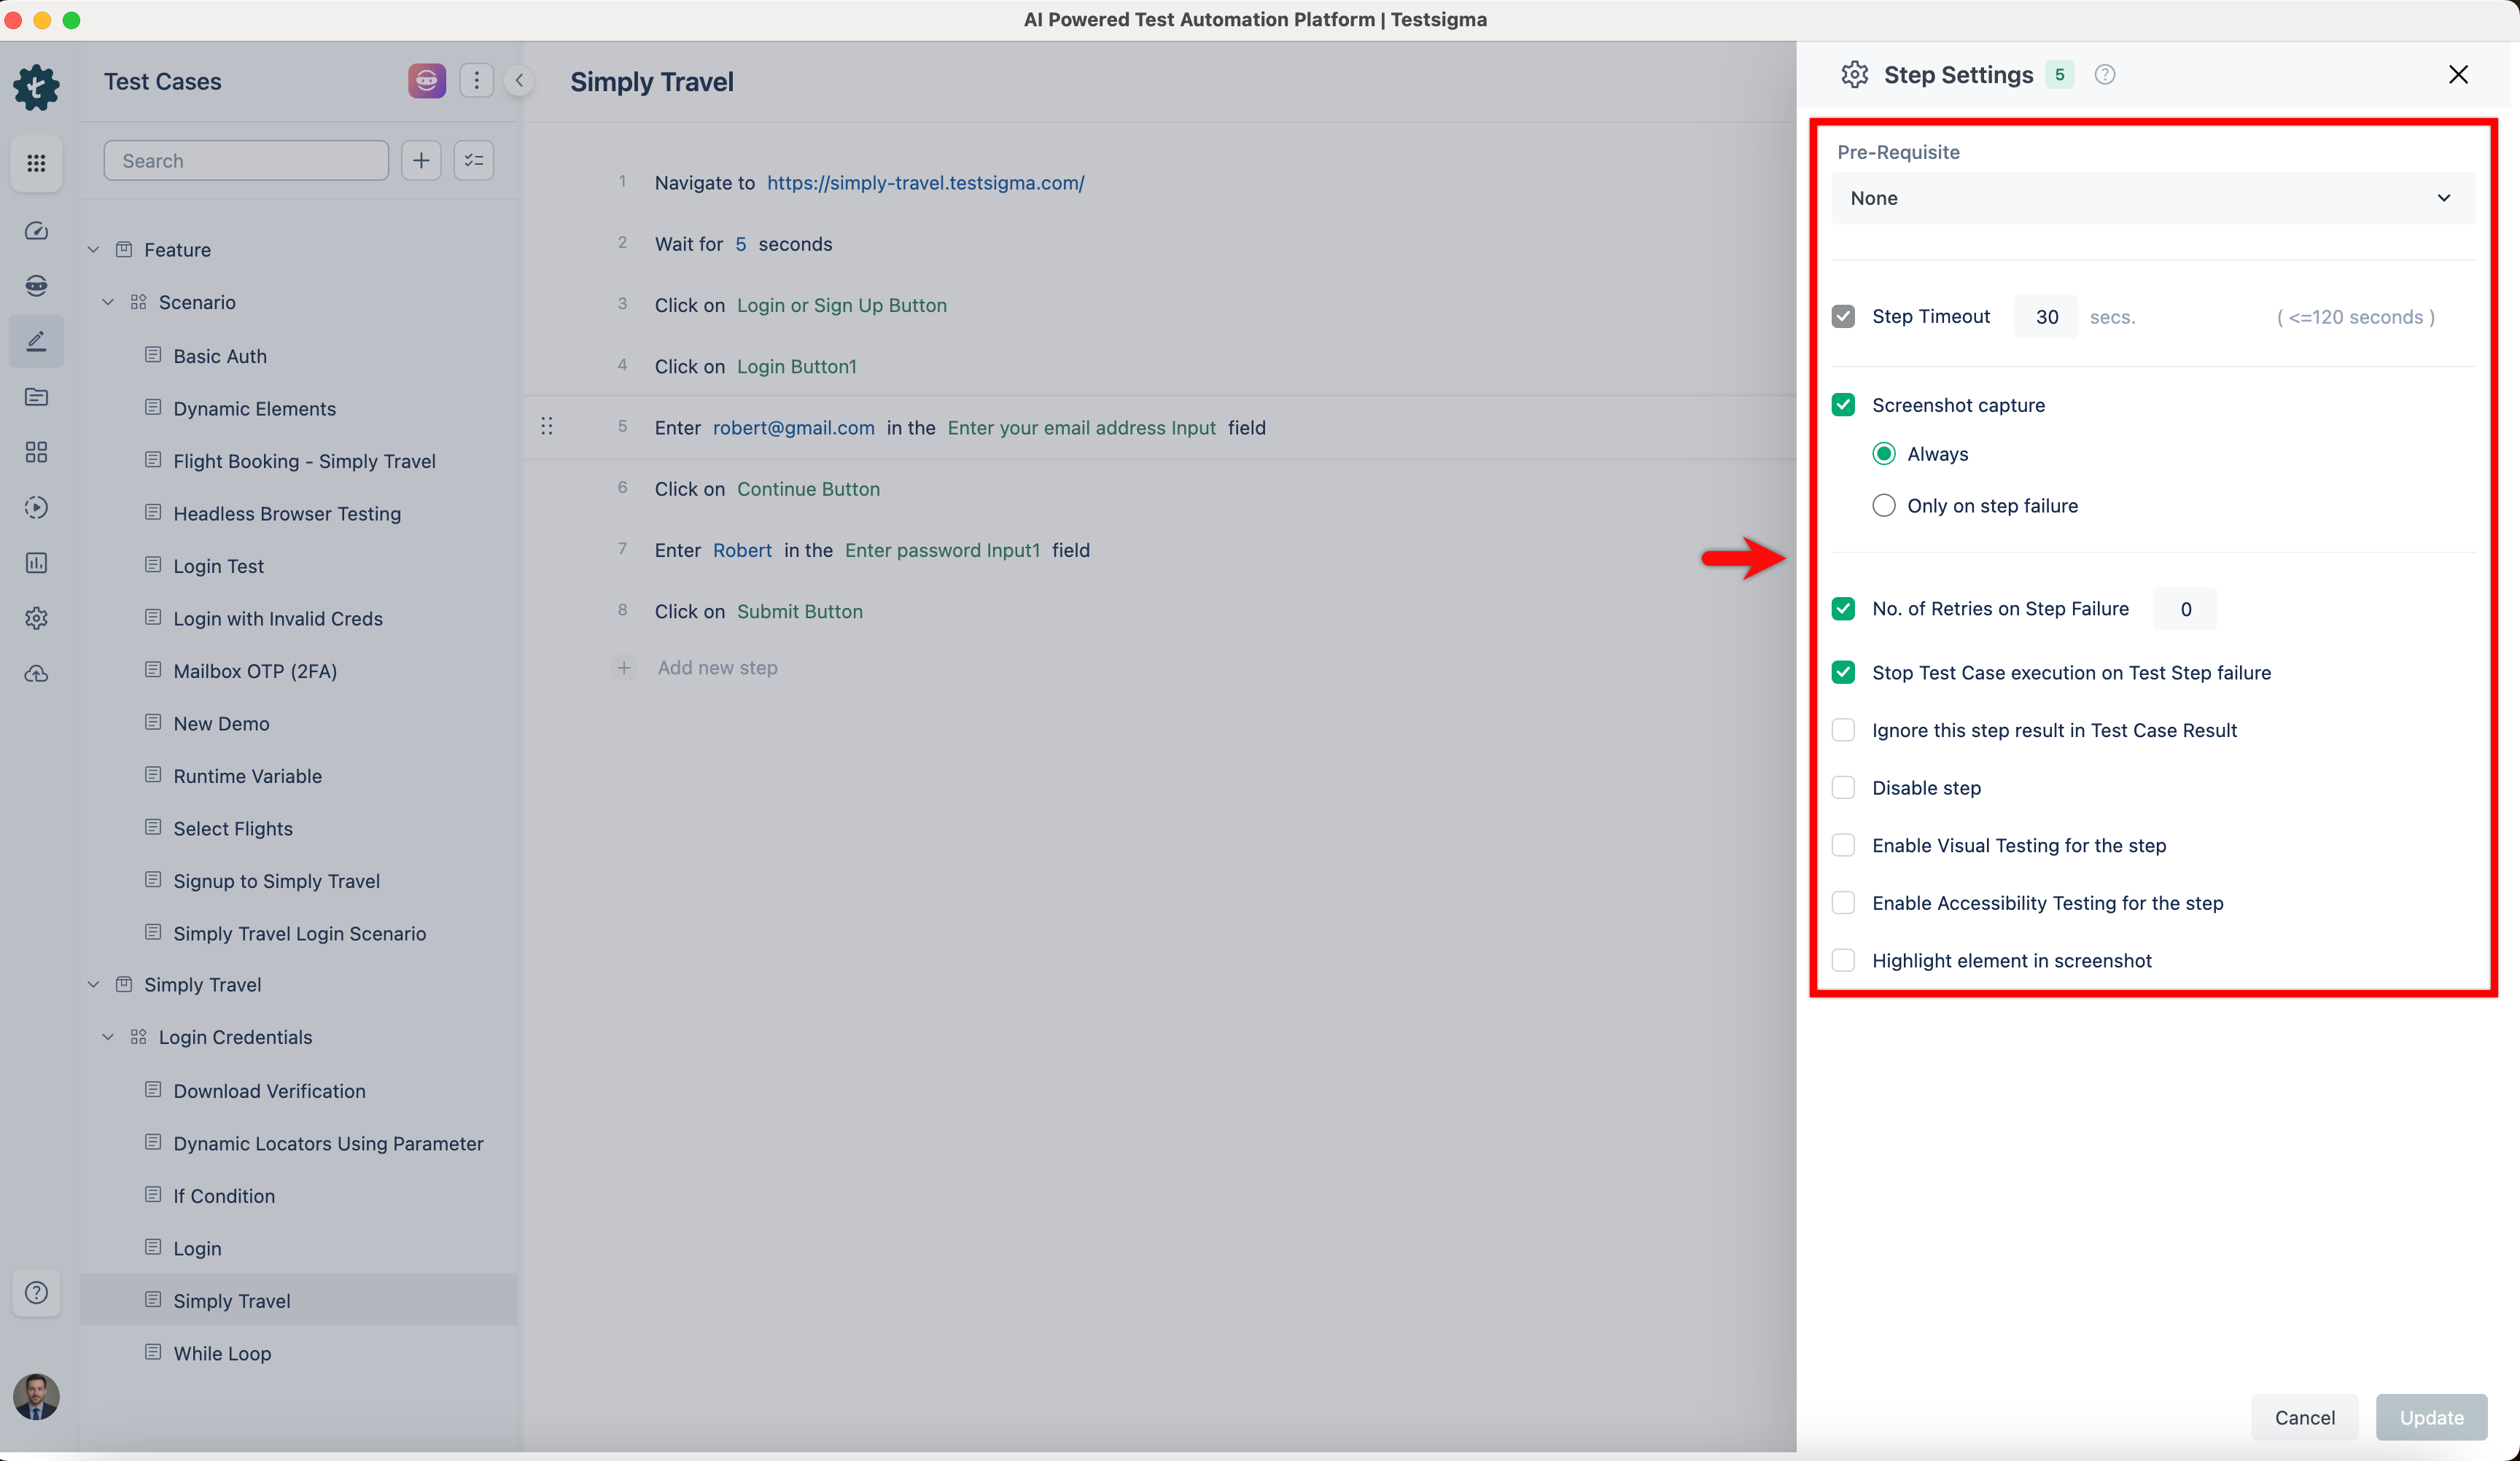
Task: Select the Mailbox OTP (2FA) test case
Action: (x=255, y=671)
